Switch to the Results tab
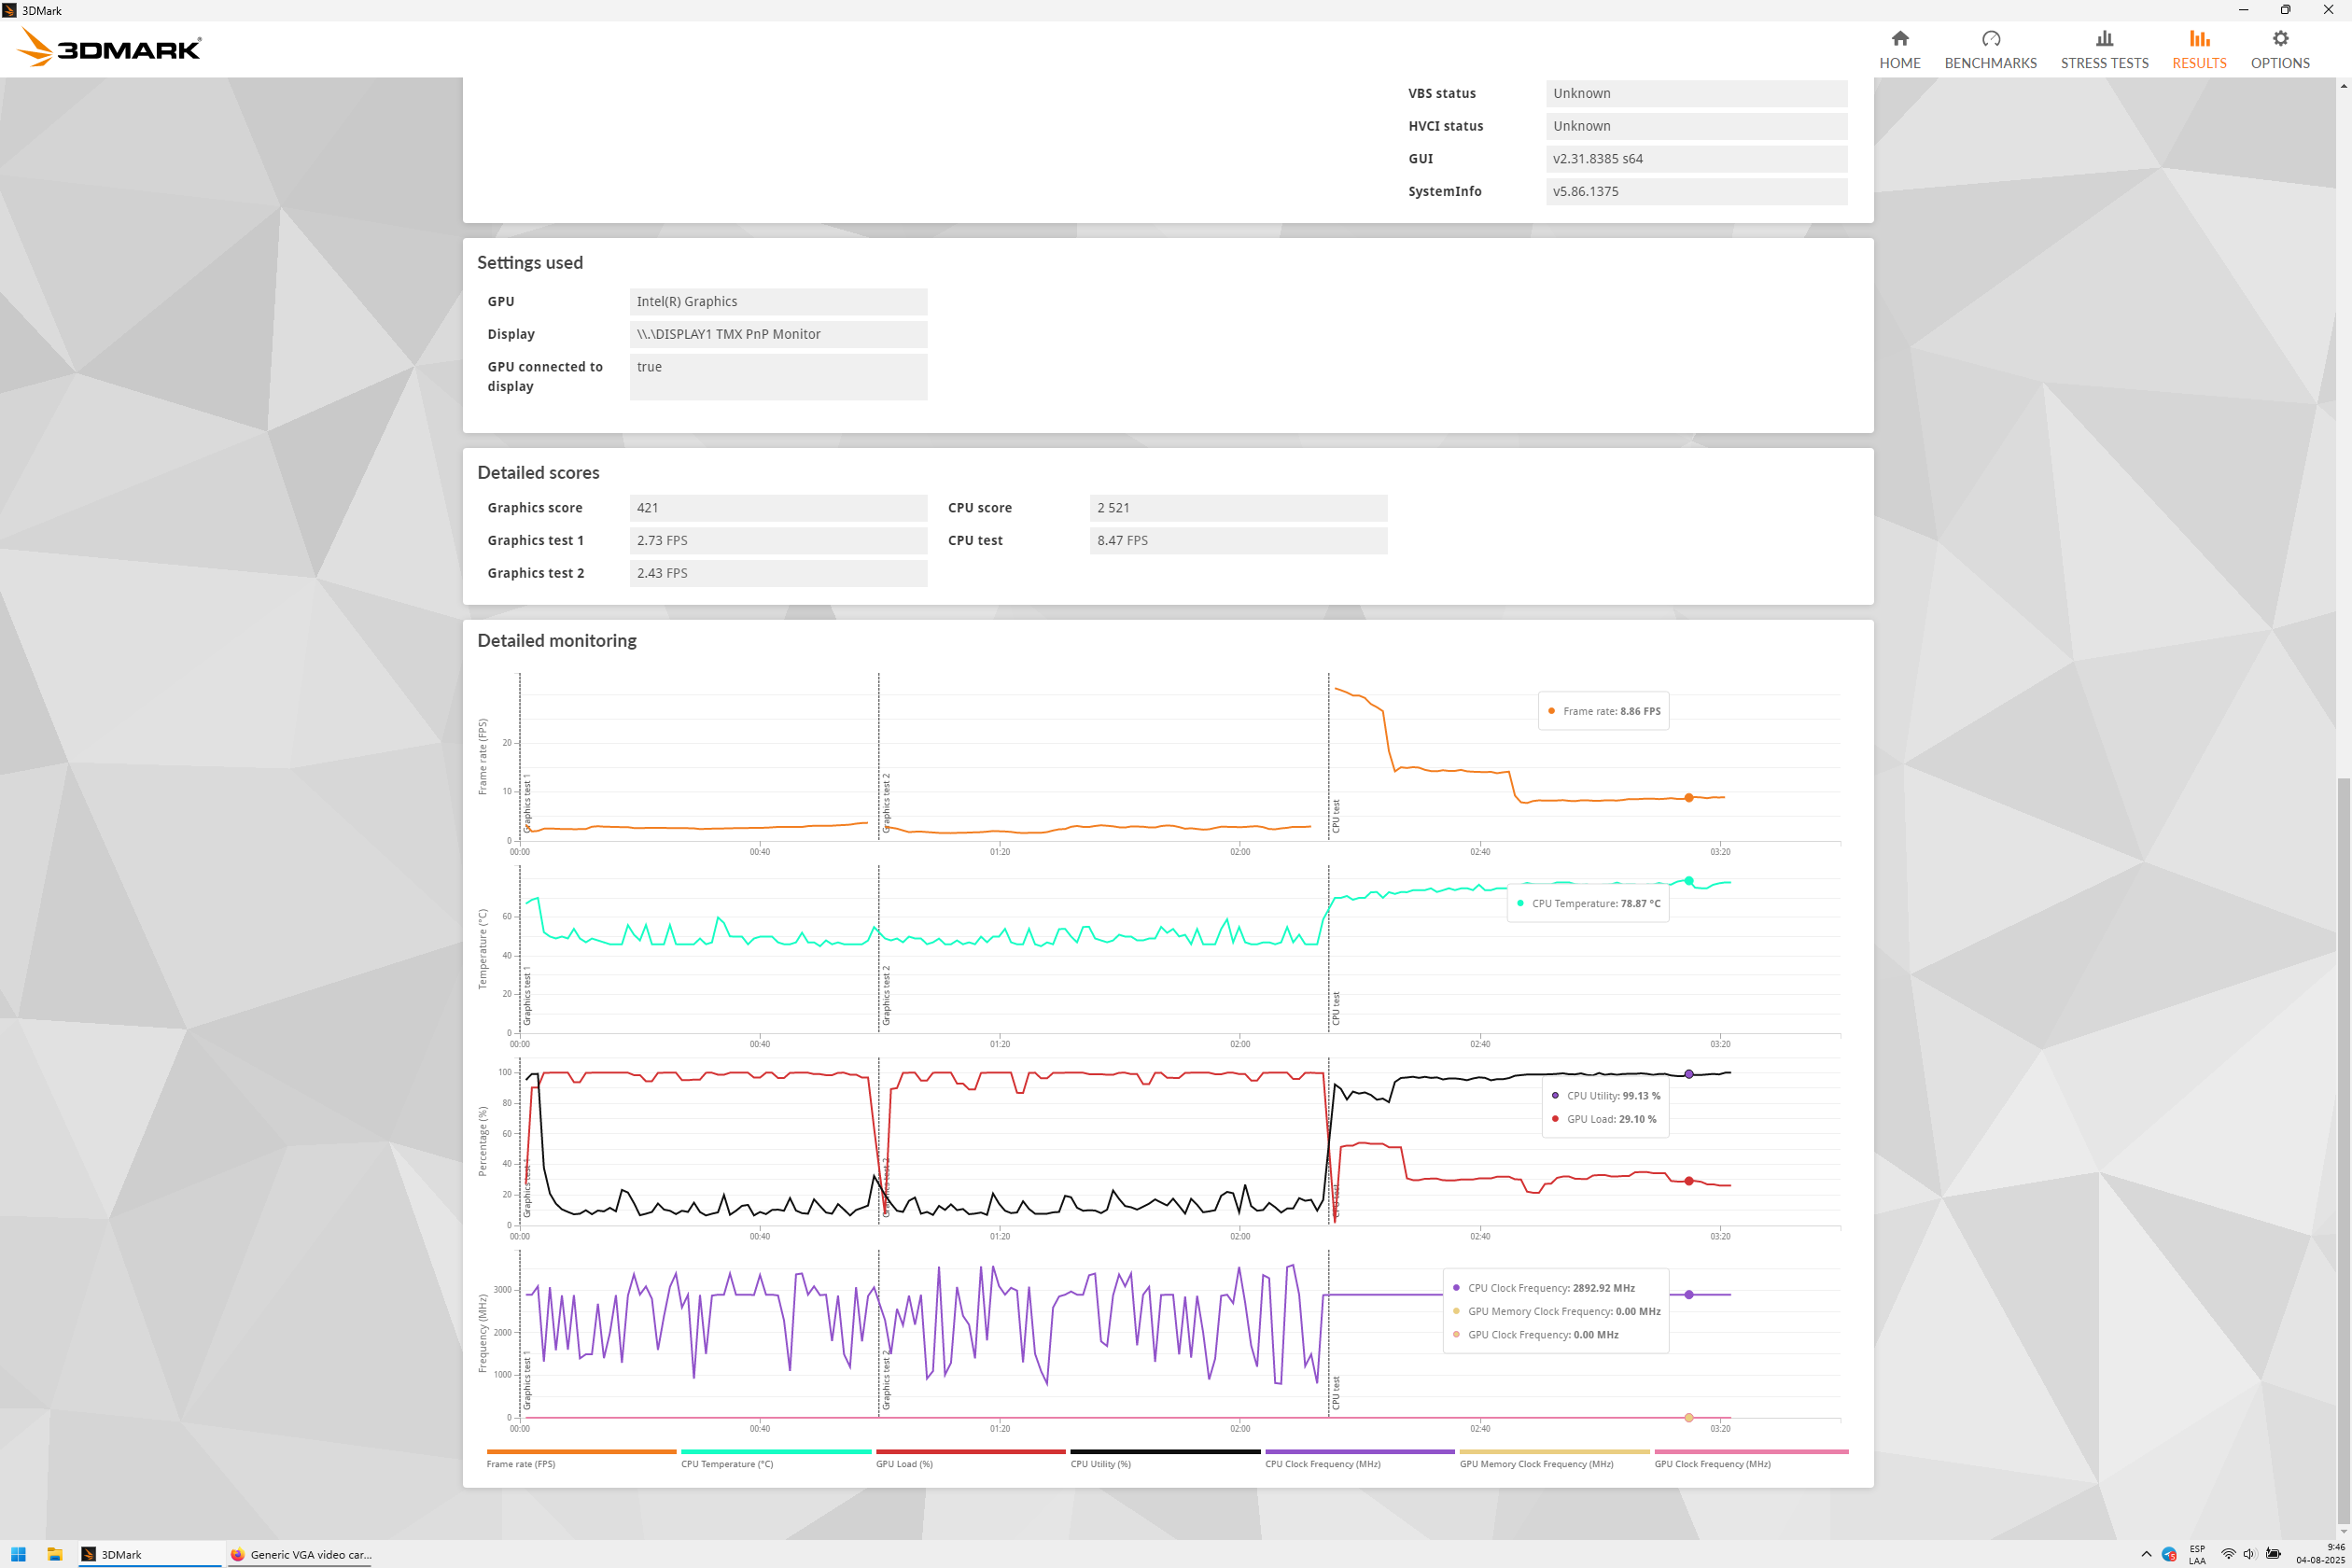This screenshot has height=1568, width=2352. 2198,49
